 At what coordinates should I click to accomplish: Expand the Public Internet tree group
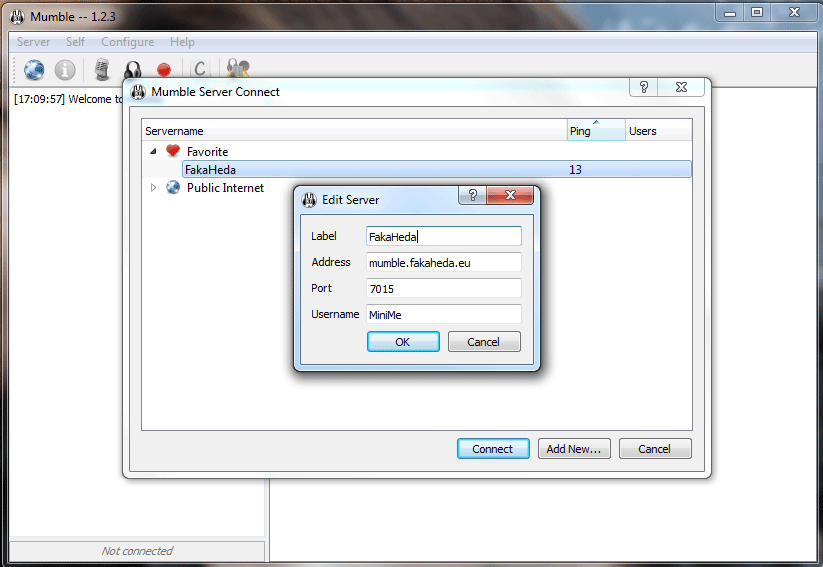click(153, 187)
